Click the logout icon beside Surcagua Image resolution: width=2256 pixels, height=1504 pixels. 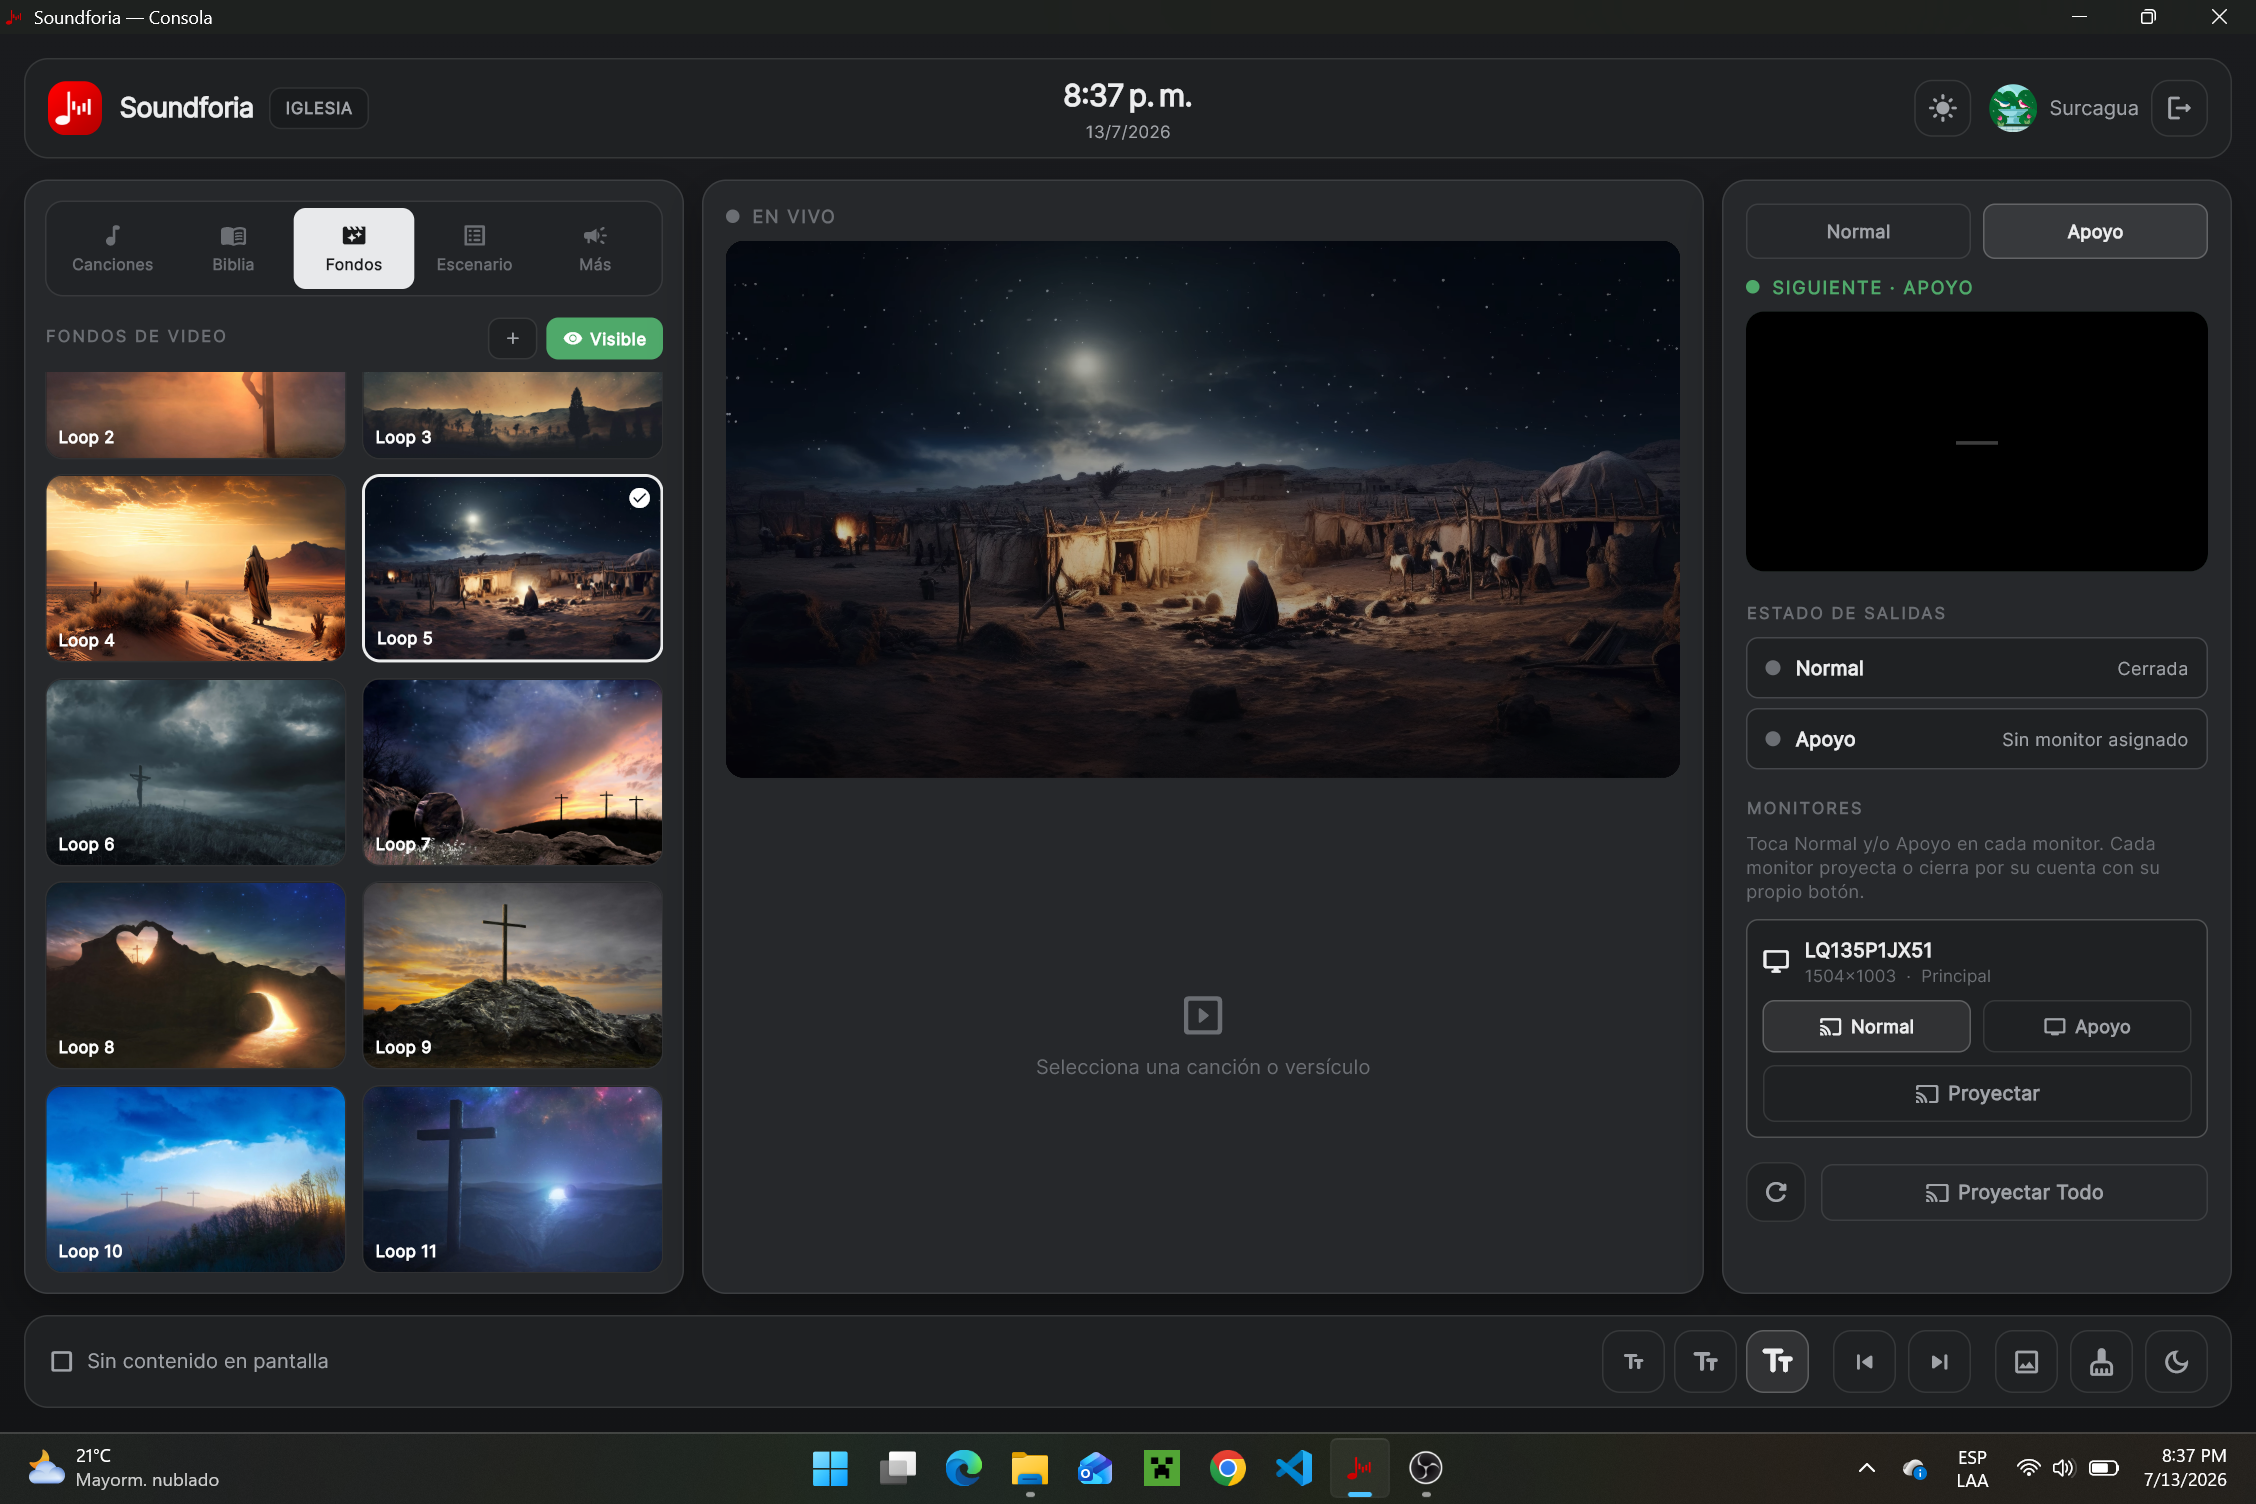[2179, 108]
